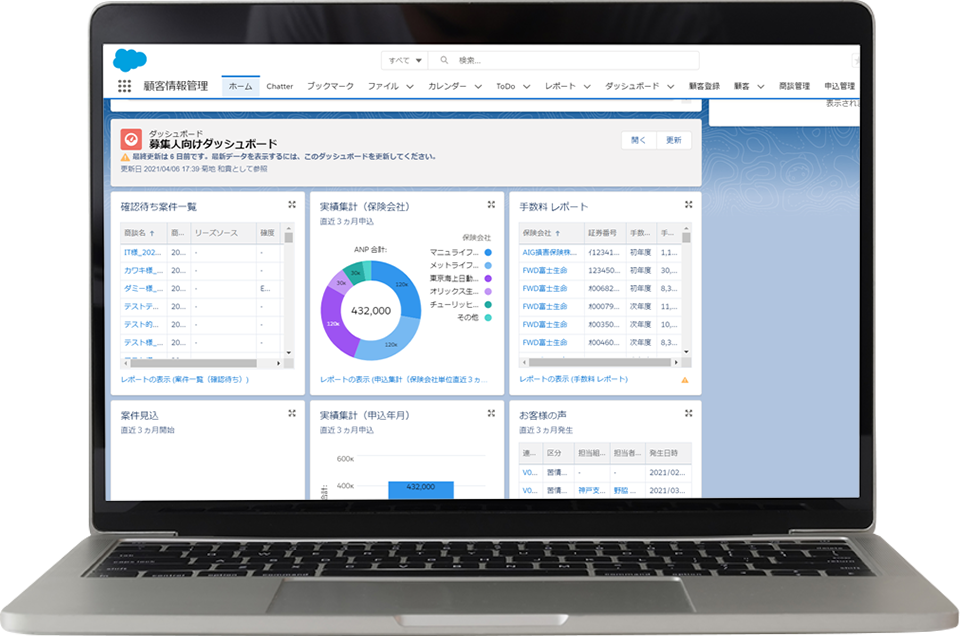Open the App Launcher grid icon
960x636 pixels.
pos(124,87)
